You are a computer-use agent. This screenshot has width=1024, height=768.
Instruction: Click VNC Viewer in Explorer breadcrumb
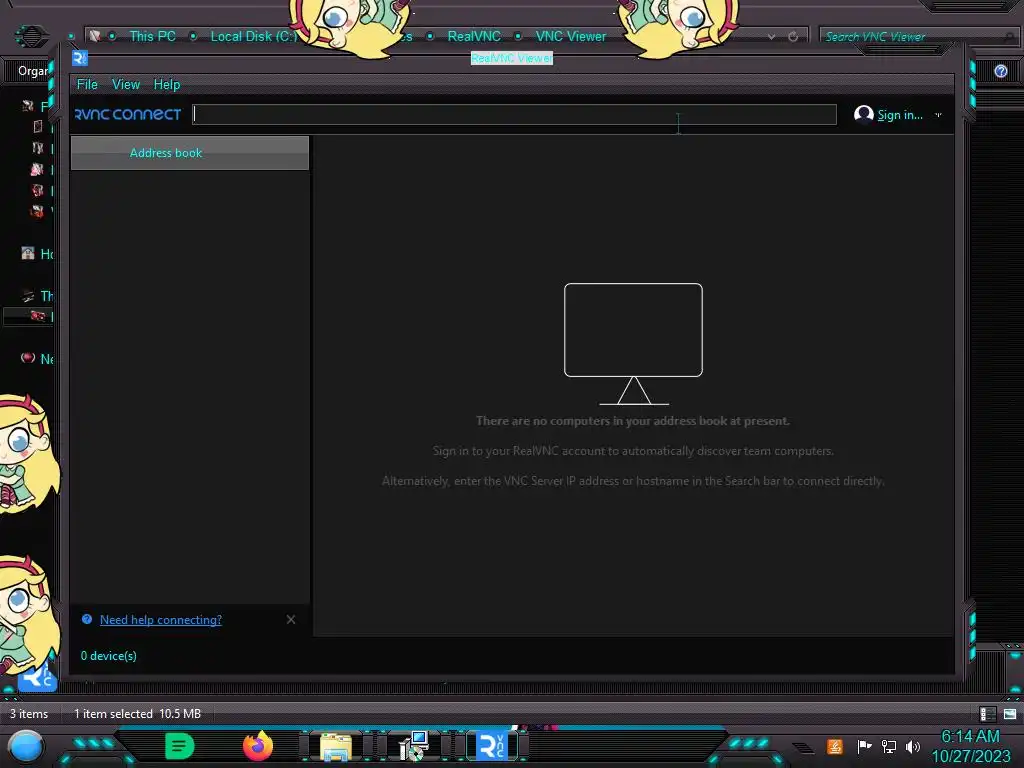pos(571,37)
